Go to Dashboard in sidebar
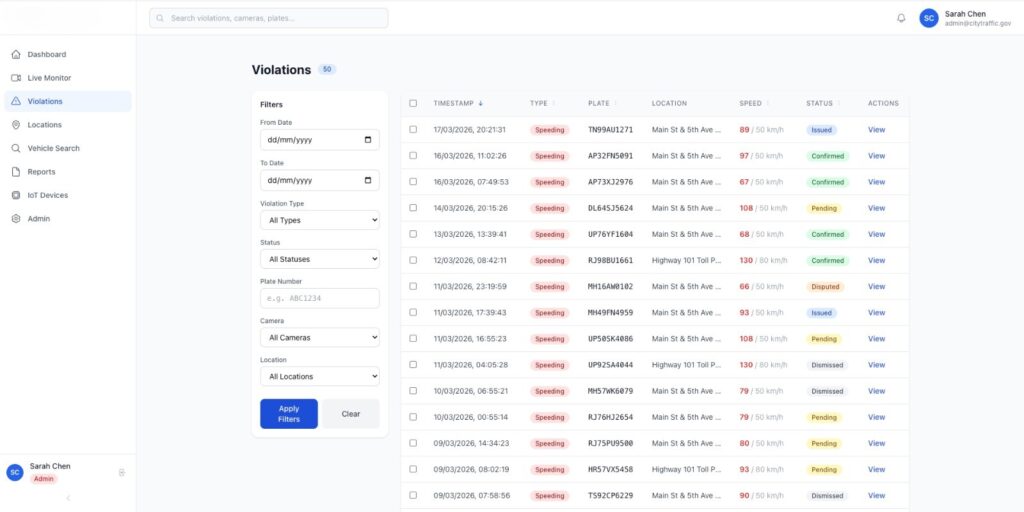This screenshot has height=512, width=1024. (68, 54)
